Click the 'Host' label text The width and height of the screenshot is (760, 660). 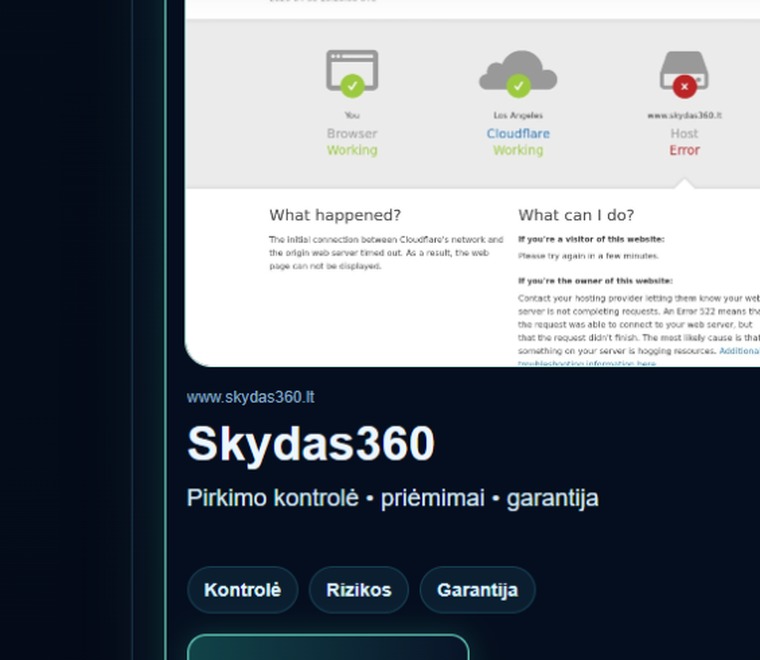coord(684,134)
